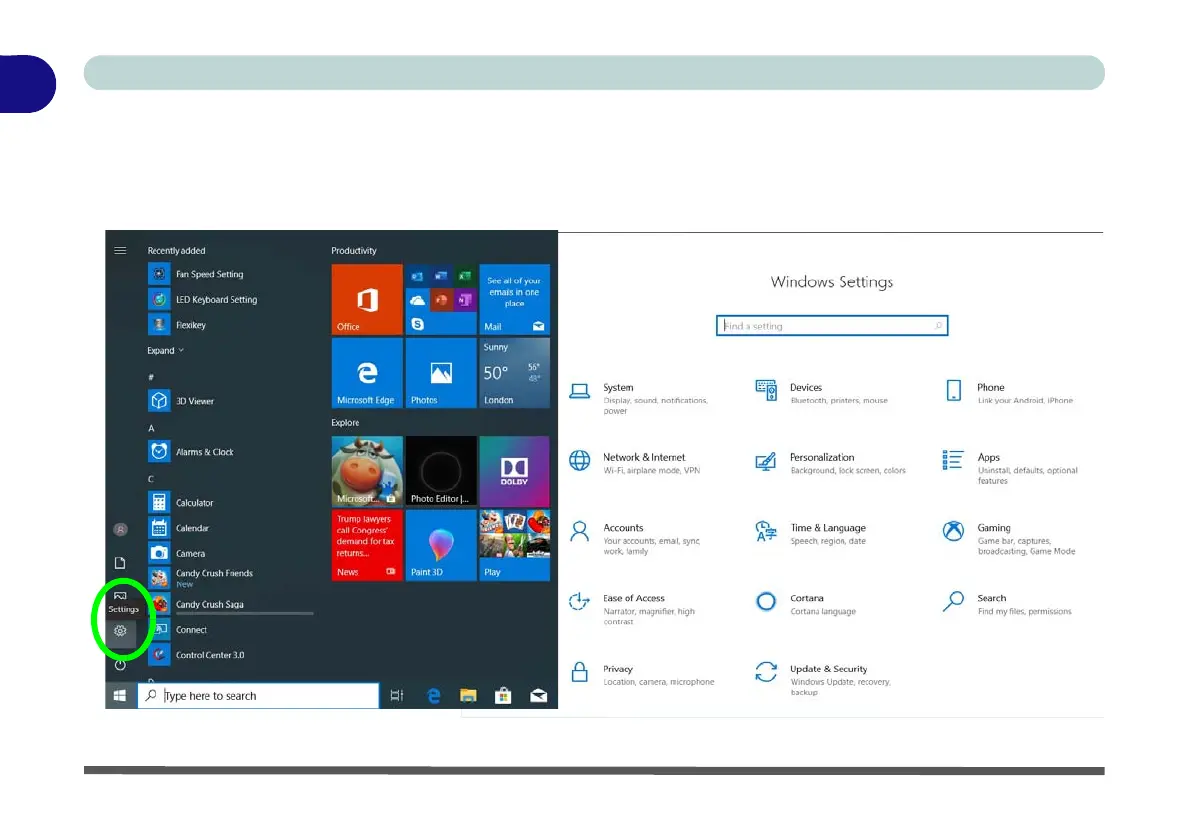The width and height of the screenshot is (1190, 838).
Task: Click the Windows Start button
Action: click(120, 695)
